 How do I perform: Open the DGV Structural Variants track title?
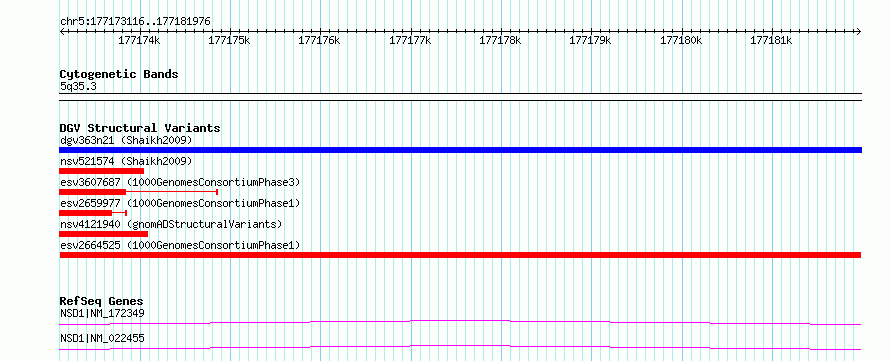(x=140, y=128)
